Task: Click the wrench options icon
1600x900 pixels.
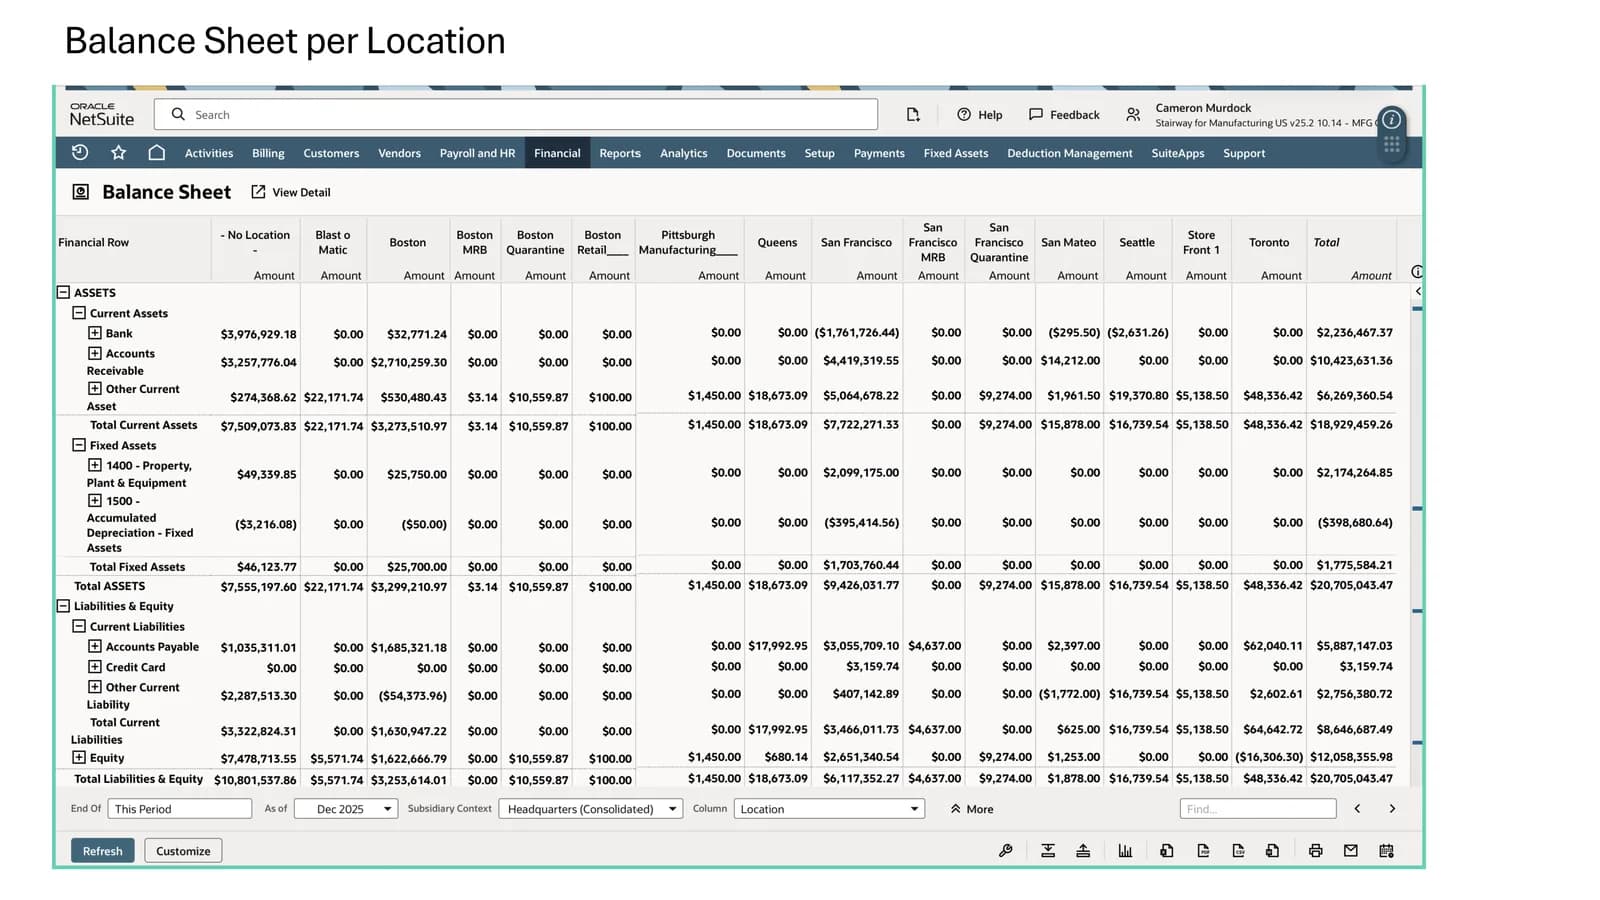Action: 1006,850
